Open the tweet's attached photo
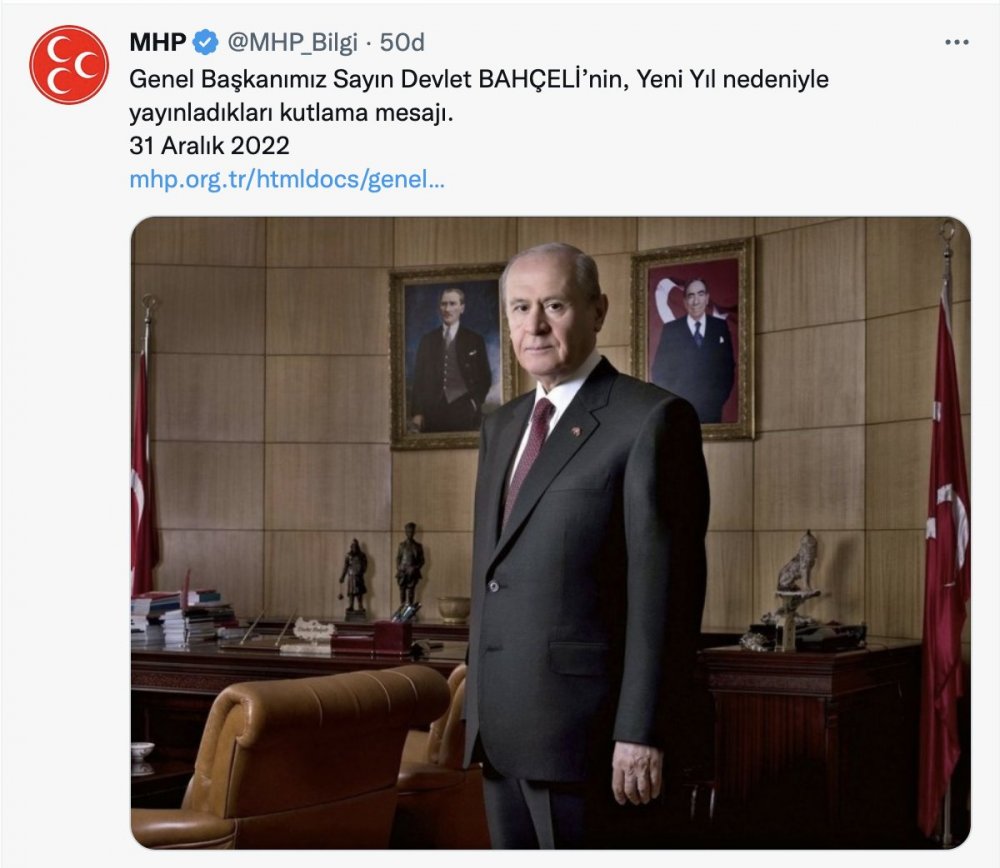Screen dimensions: 1000x868 click(550, 533)
